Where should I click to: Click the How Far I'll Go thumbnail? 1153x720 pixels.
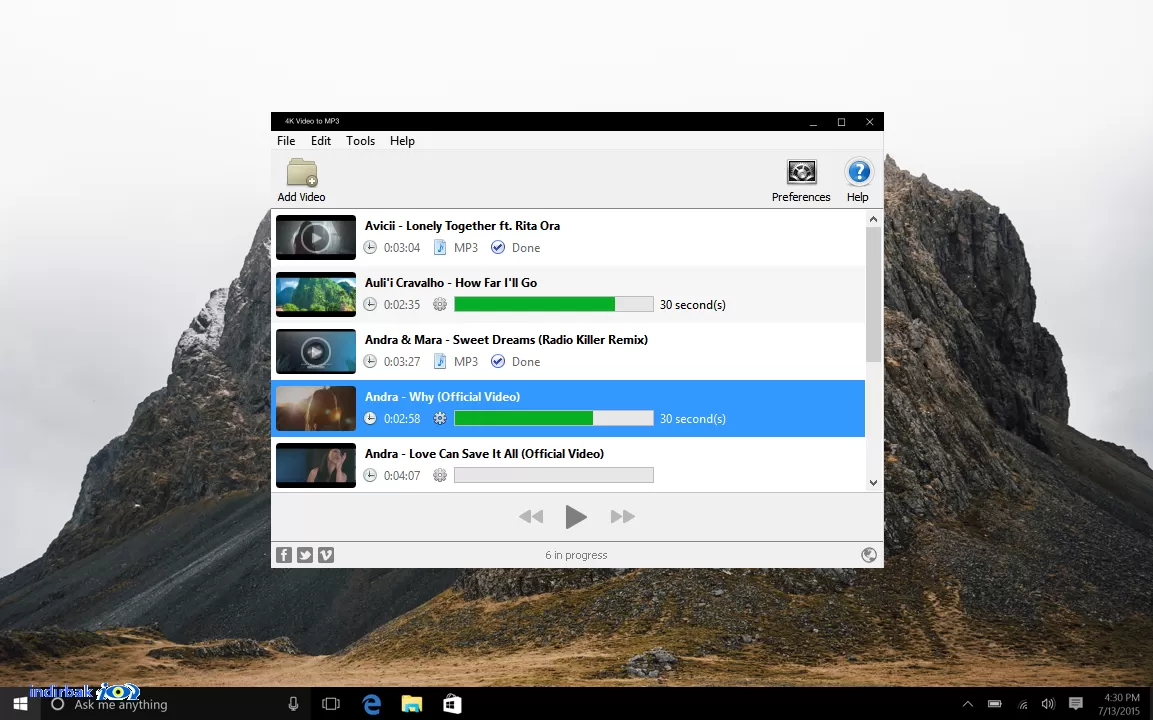tap(315, 294)
